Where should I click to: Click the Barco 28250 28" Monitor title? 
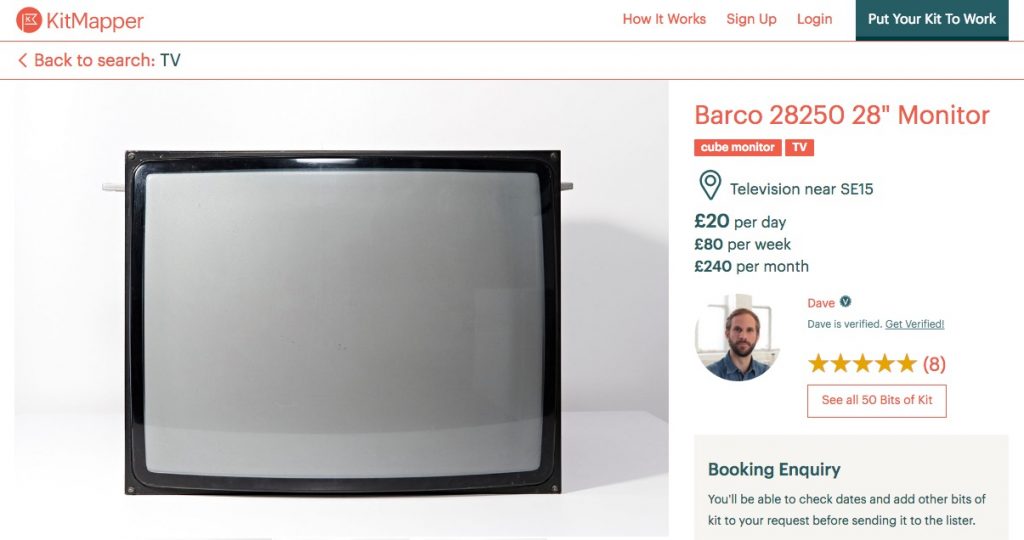tap(842, 115)
